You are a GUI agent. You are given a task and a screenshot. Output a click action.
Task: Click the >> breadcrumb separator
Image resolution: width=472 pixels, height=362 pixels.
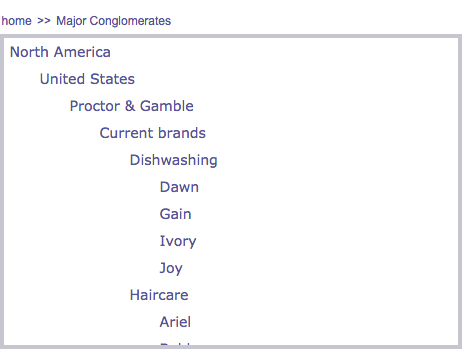click(x=44, y=21)
